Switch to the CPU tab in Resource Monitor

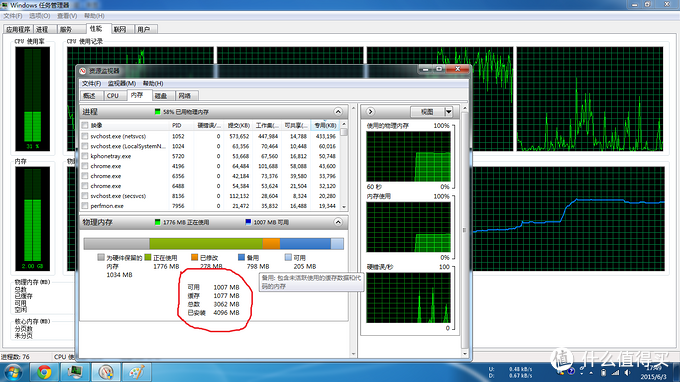coord(113,96)
